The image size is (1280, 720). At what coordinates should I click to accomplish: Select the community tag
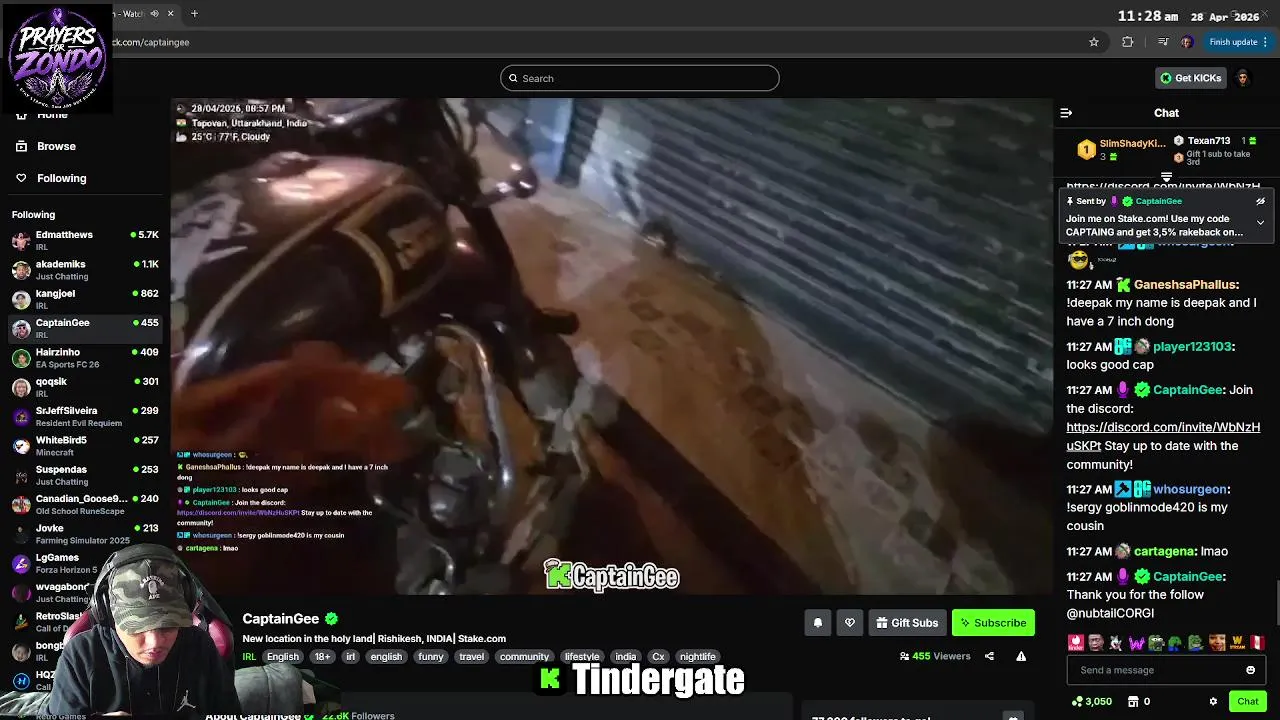point(524,657)
